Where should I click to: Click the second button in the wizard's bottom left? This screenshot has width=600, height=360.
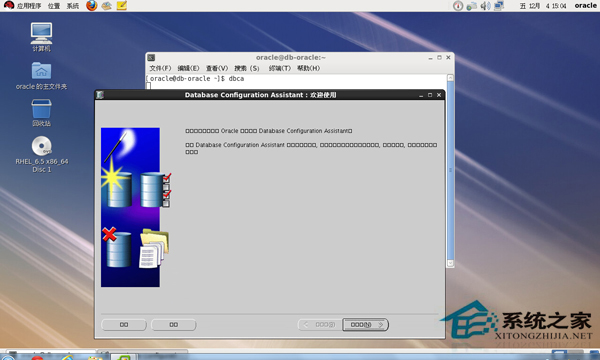click(x=173, y=324)
